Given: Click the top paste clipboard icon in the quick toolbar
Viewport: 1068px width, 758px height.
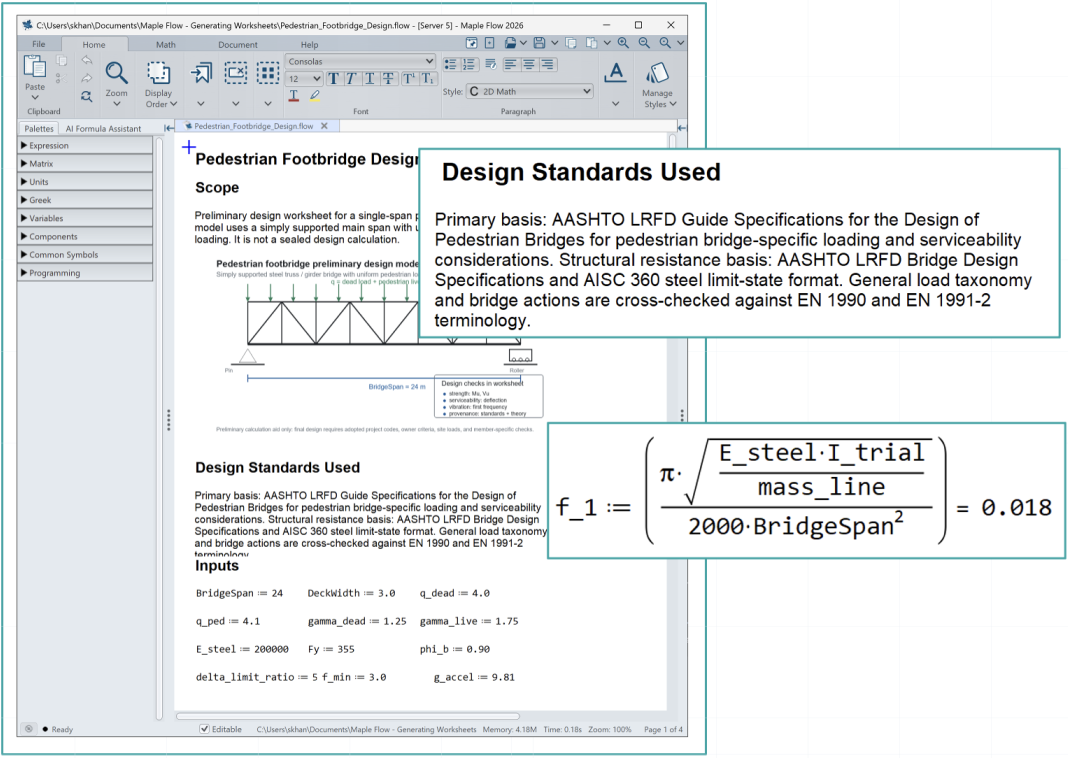Looking at the screenshot, I should pos(591,43).
